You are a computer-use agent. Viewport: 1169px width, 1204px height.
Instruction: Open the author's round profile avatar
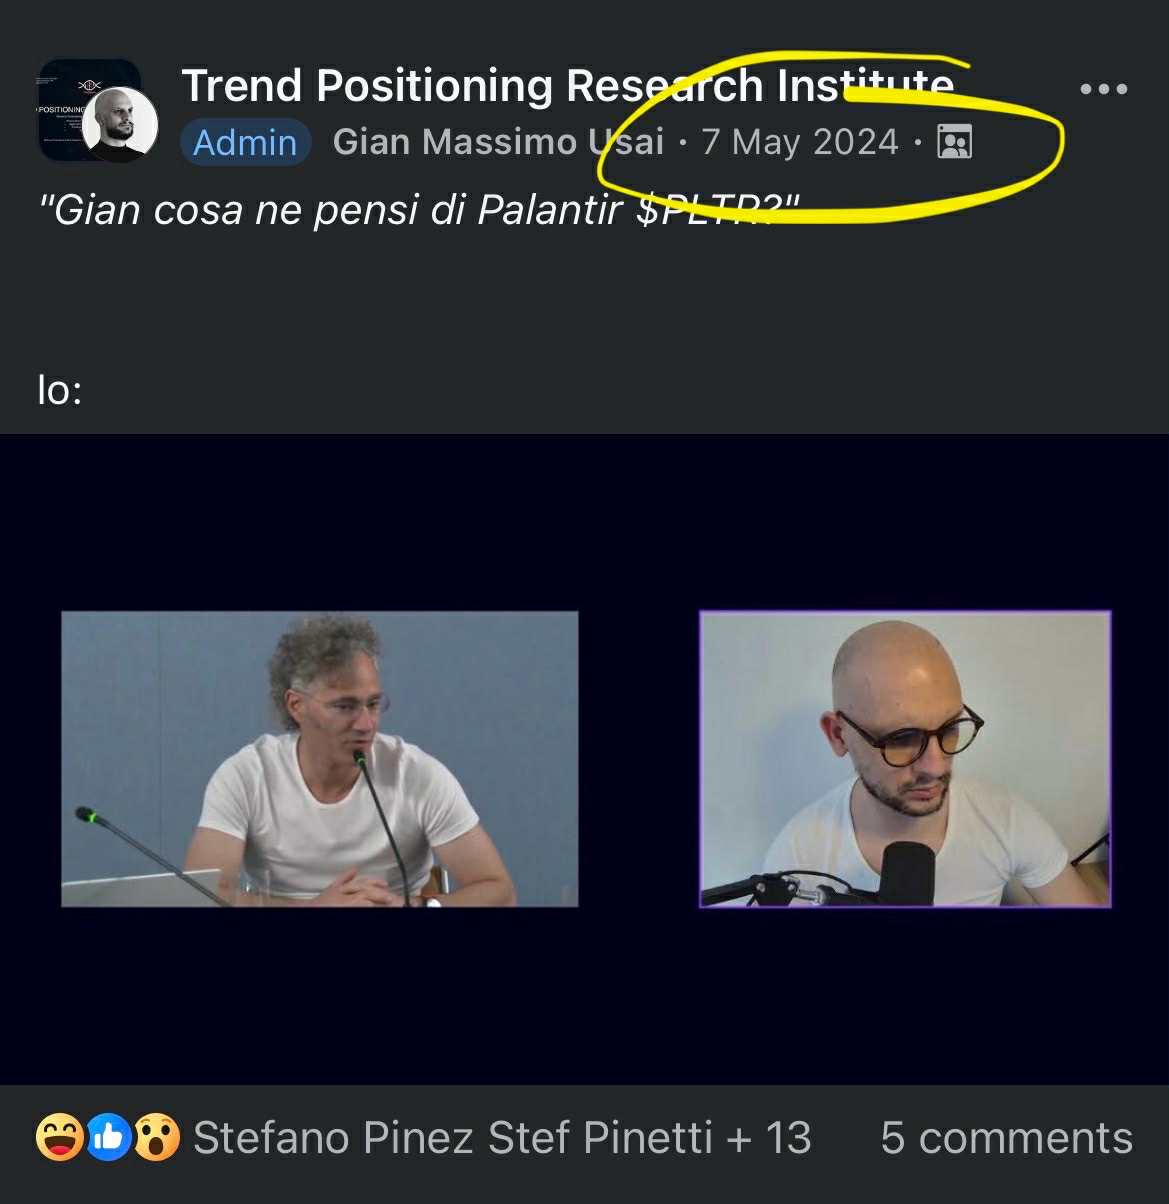click(x=120, y=125)
